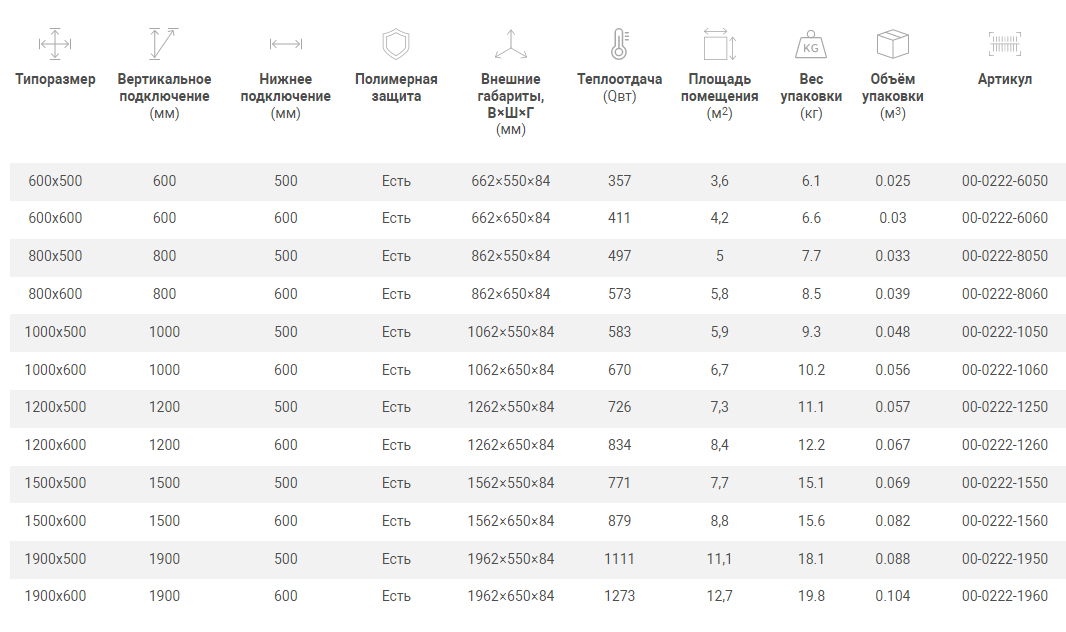Click heat output value 1273
This screenshot has height=632, width=1066.
(619, 596)
